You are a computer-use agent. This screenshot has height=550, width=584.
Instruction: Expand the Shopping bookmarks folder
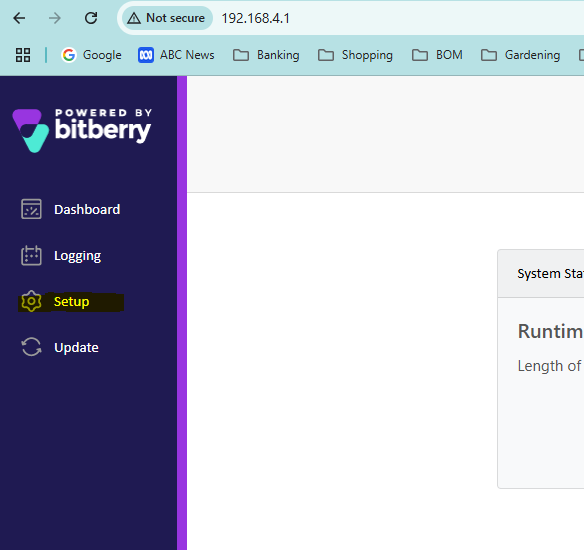[x=355, y=55]
